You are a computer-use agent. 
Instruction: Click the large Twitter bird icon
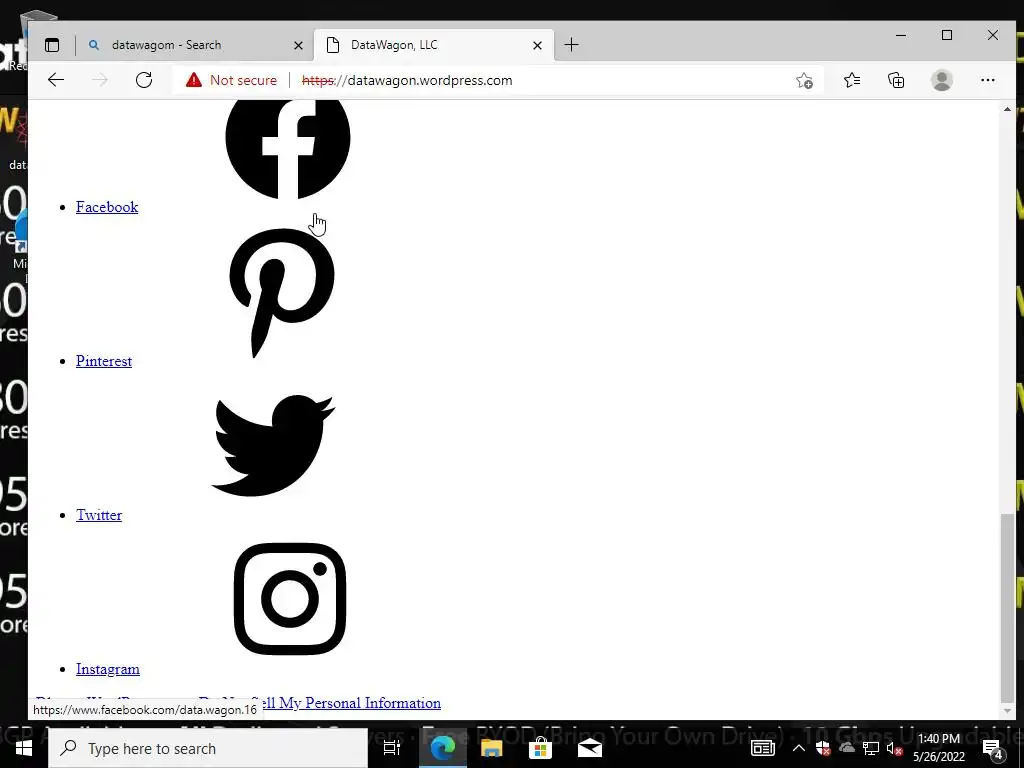pyautogui.click(x=273, y=445)
